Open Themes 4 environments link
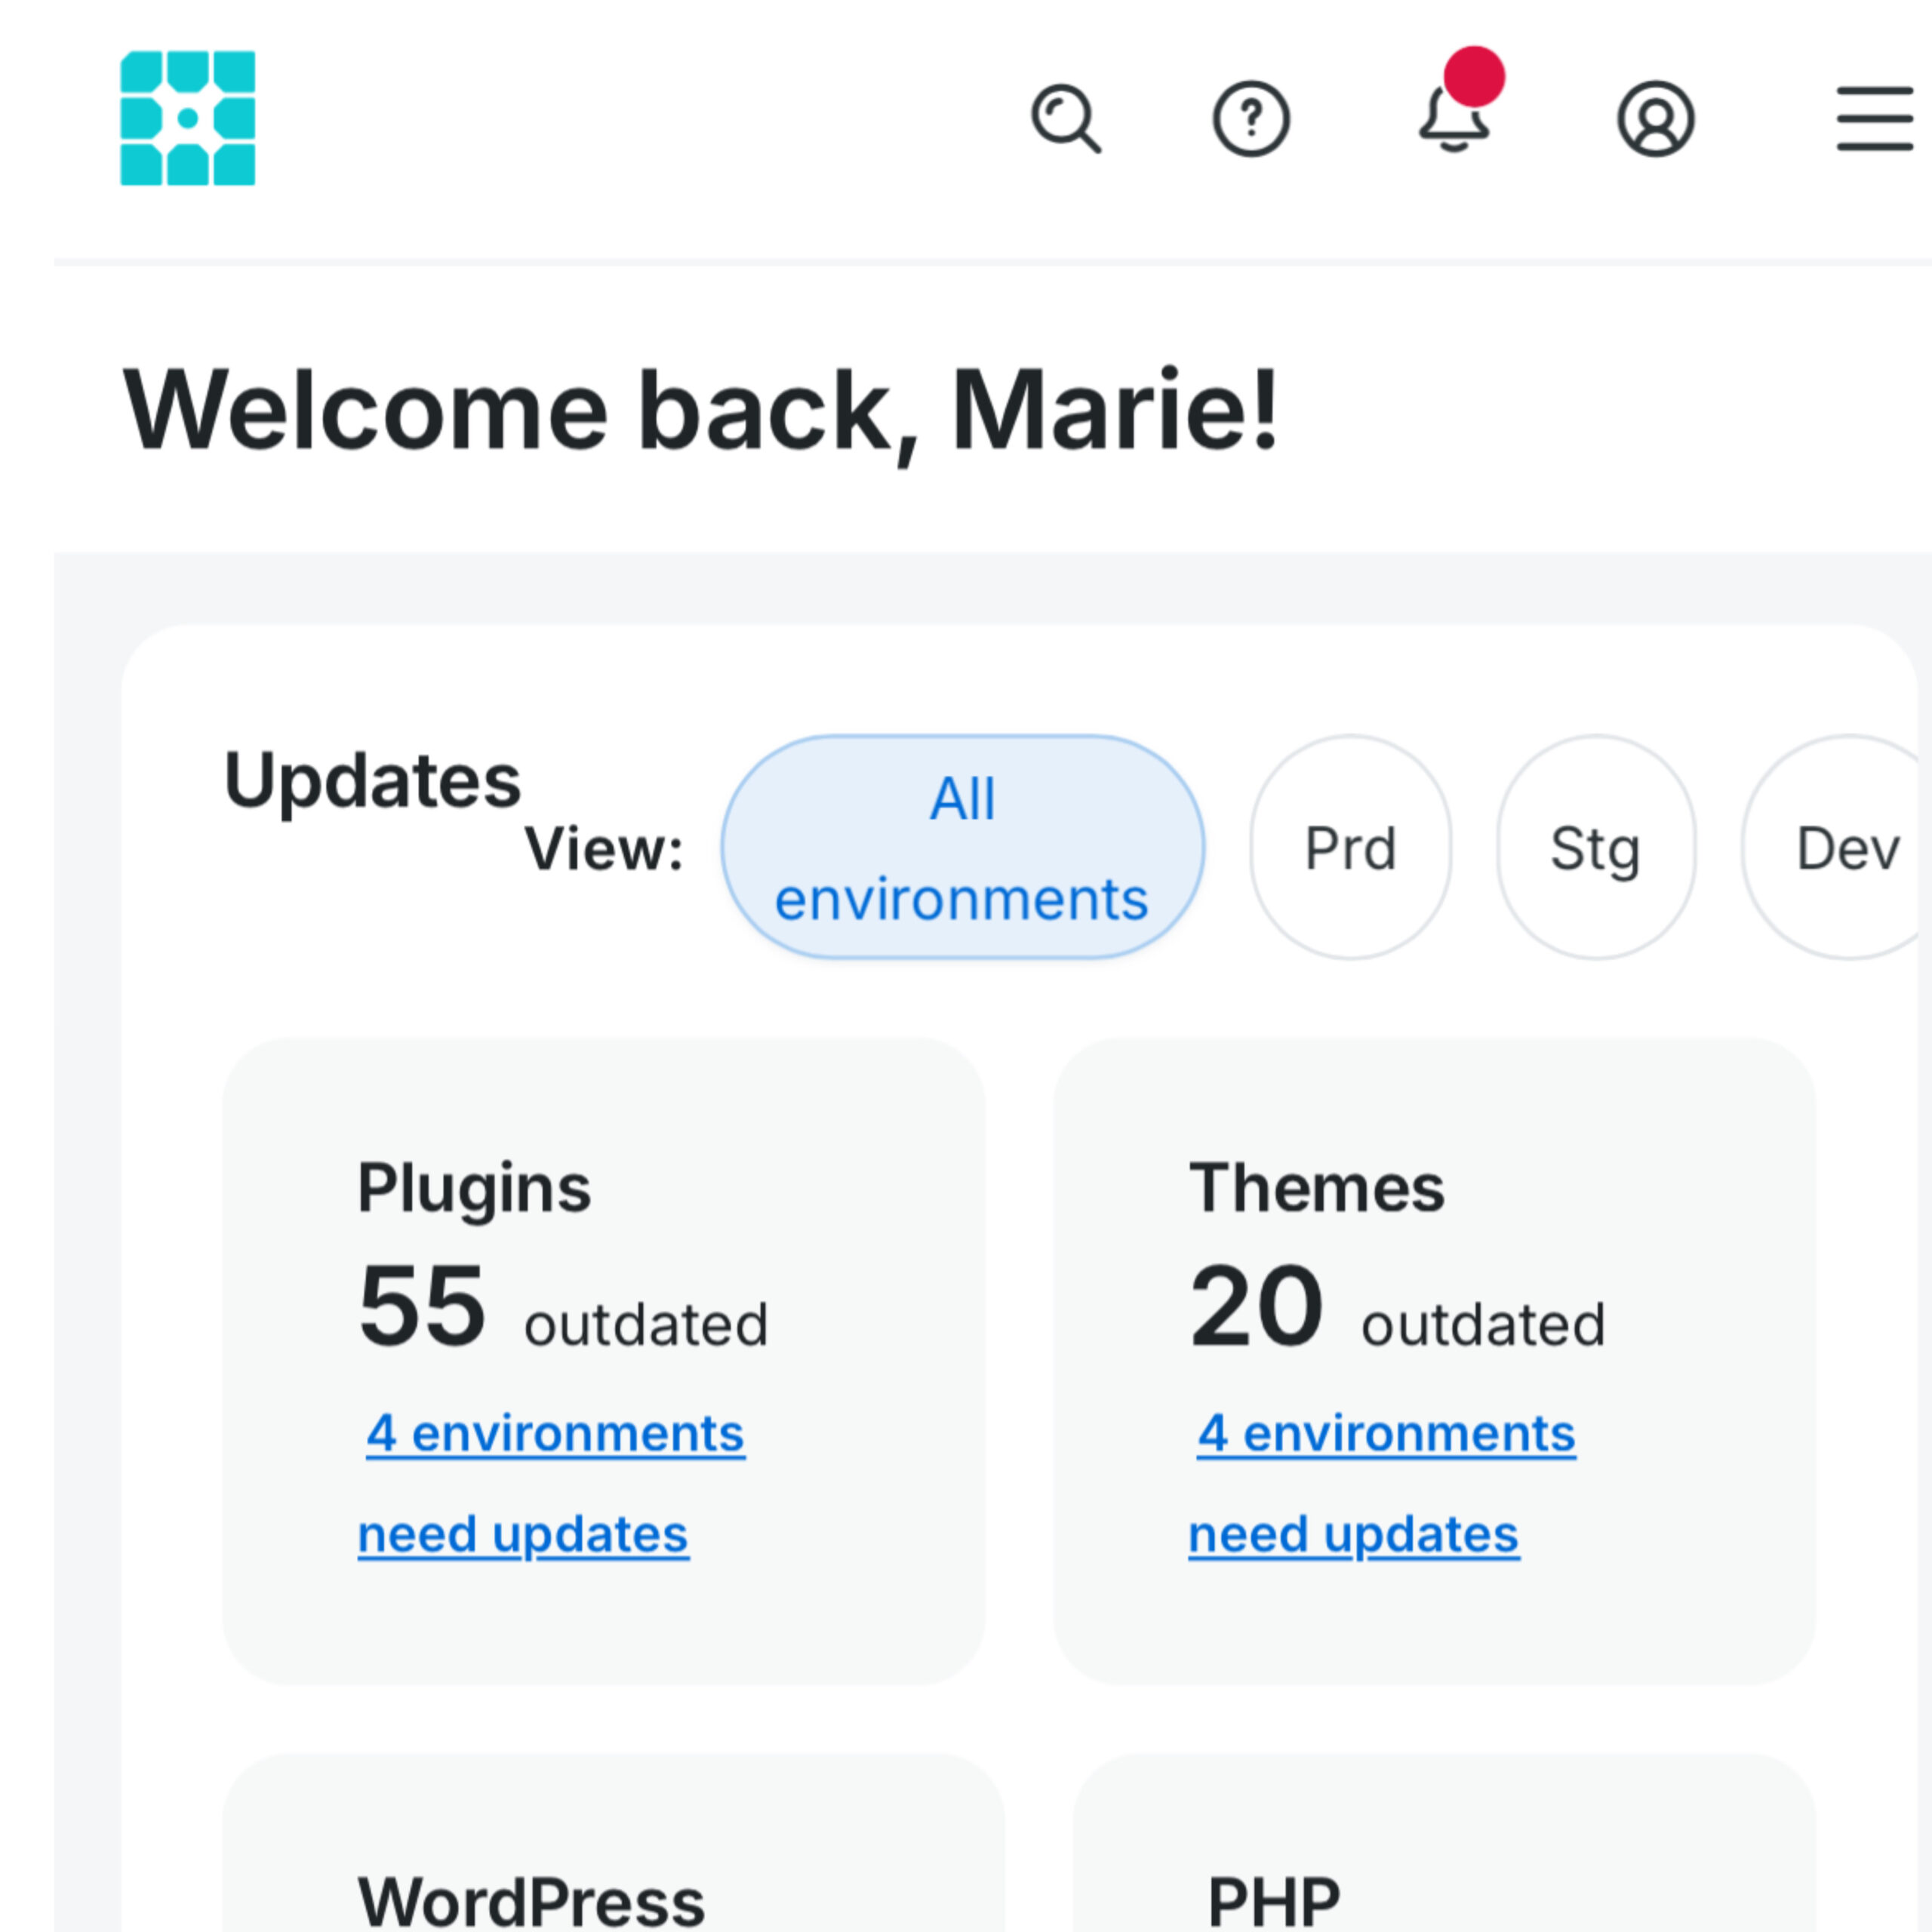 click(x=1386, y=1434)
